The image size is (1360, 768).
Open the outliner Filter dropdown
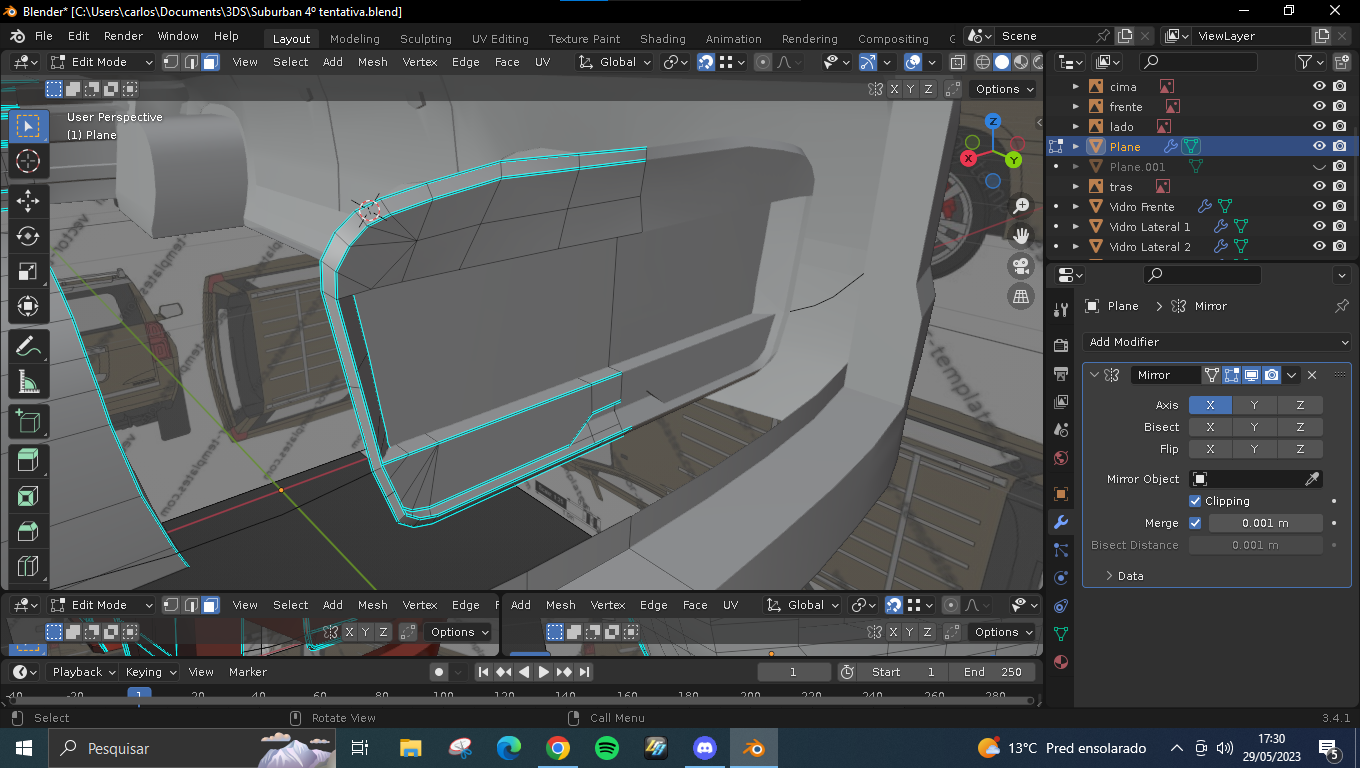click(1311, 62)
